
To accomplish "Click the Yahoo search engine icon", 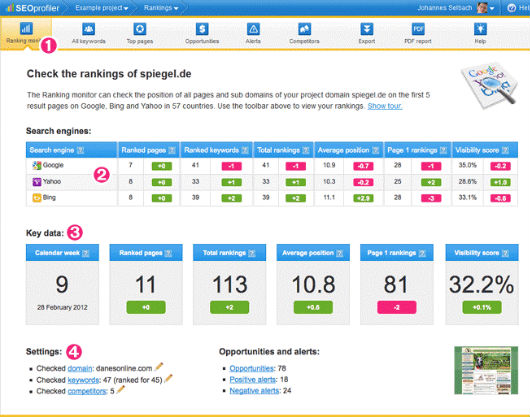I will click(x=37, y=182).
